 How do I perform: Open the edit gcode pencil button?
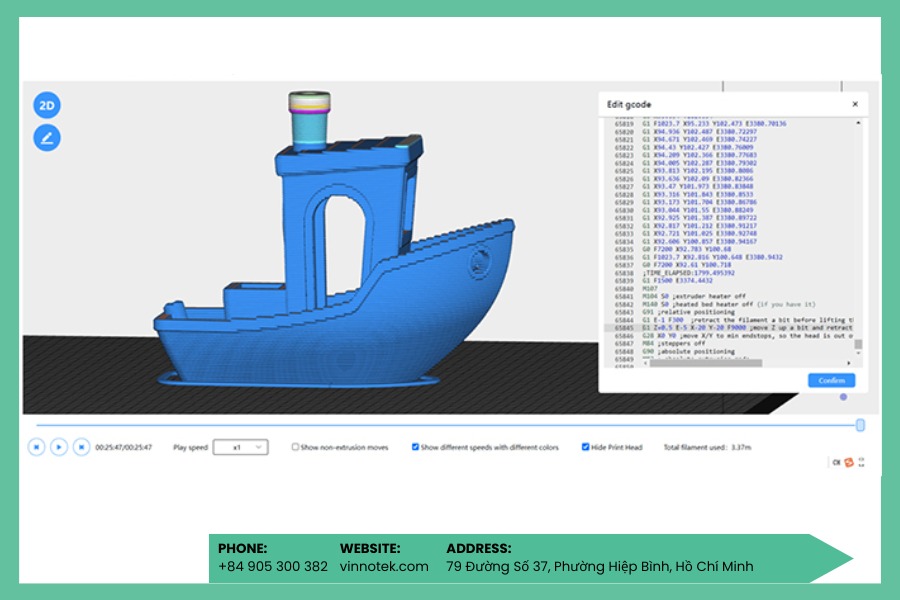(47, 138)
